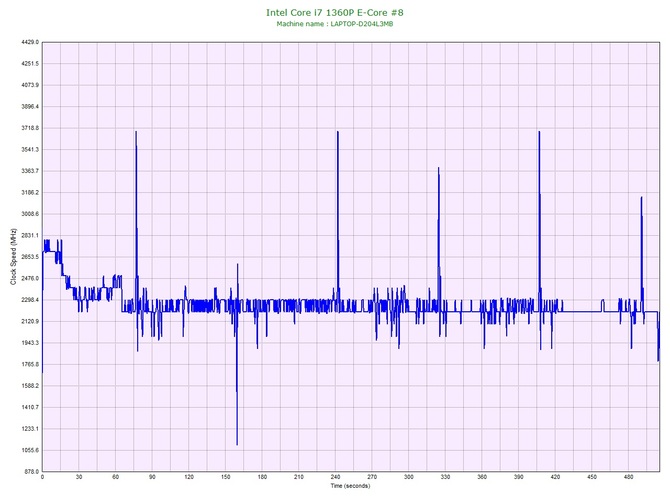Viewport: 670px width, 503px height.
Task: Click the 2653.5 y-axis value
Action: coord(30,257)
